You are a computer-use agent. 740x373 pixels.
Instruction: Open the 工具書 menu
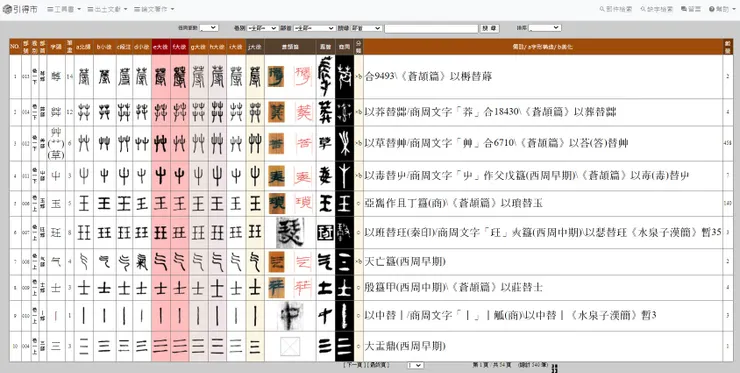coord(64,9)
